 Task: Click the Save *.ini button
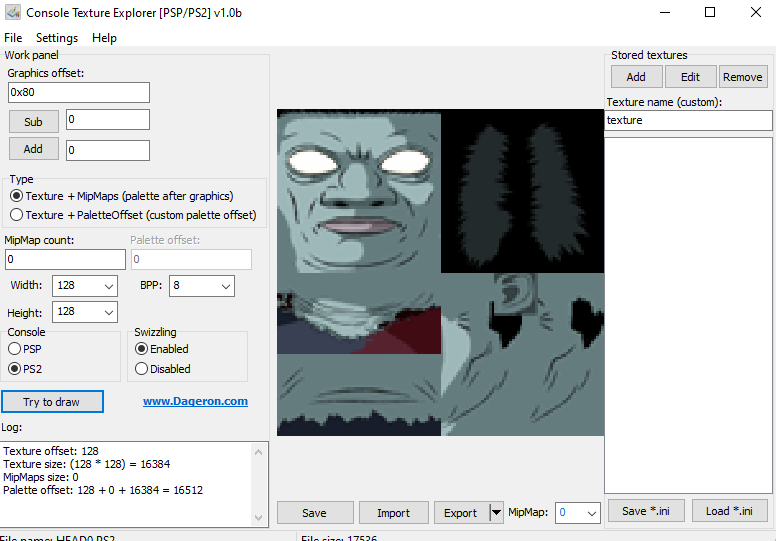click(646, 511)
